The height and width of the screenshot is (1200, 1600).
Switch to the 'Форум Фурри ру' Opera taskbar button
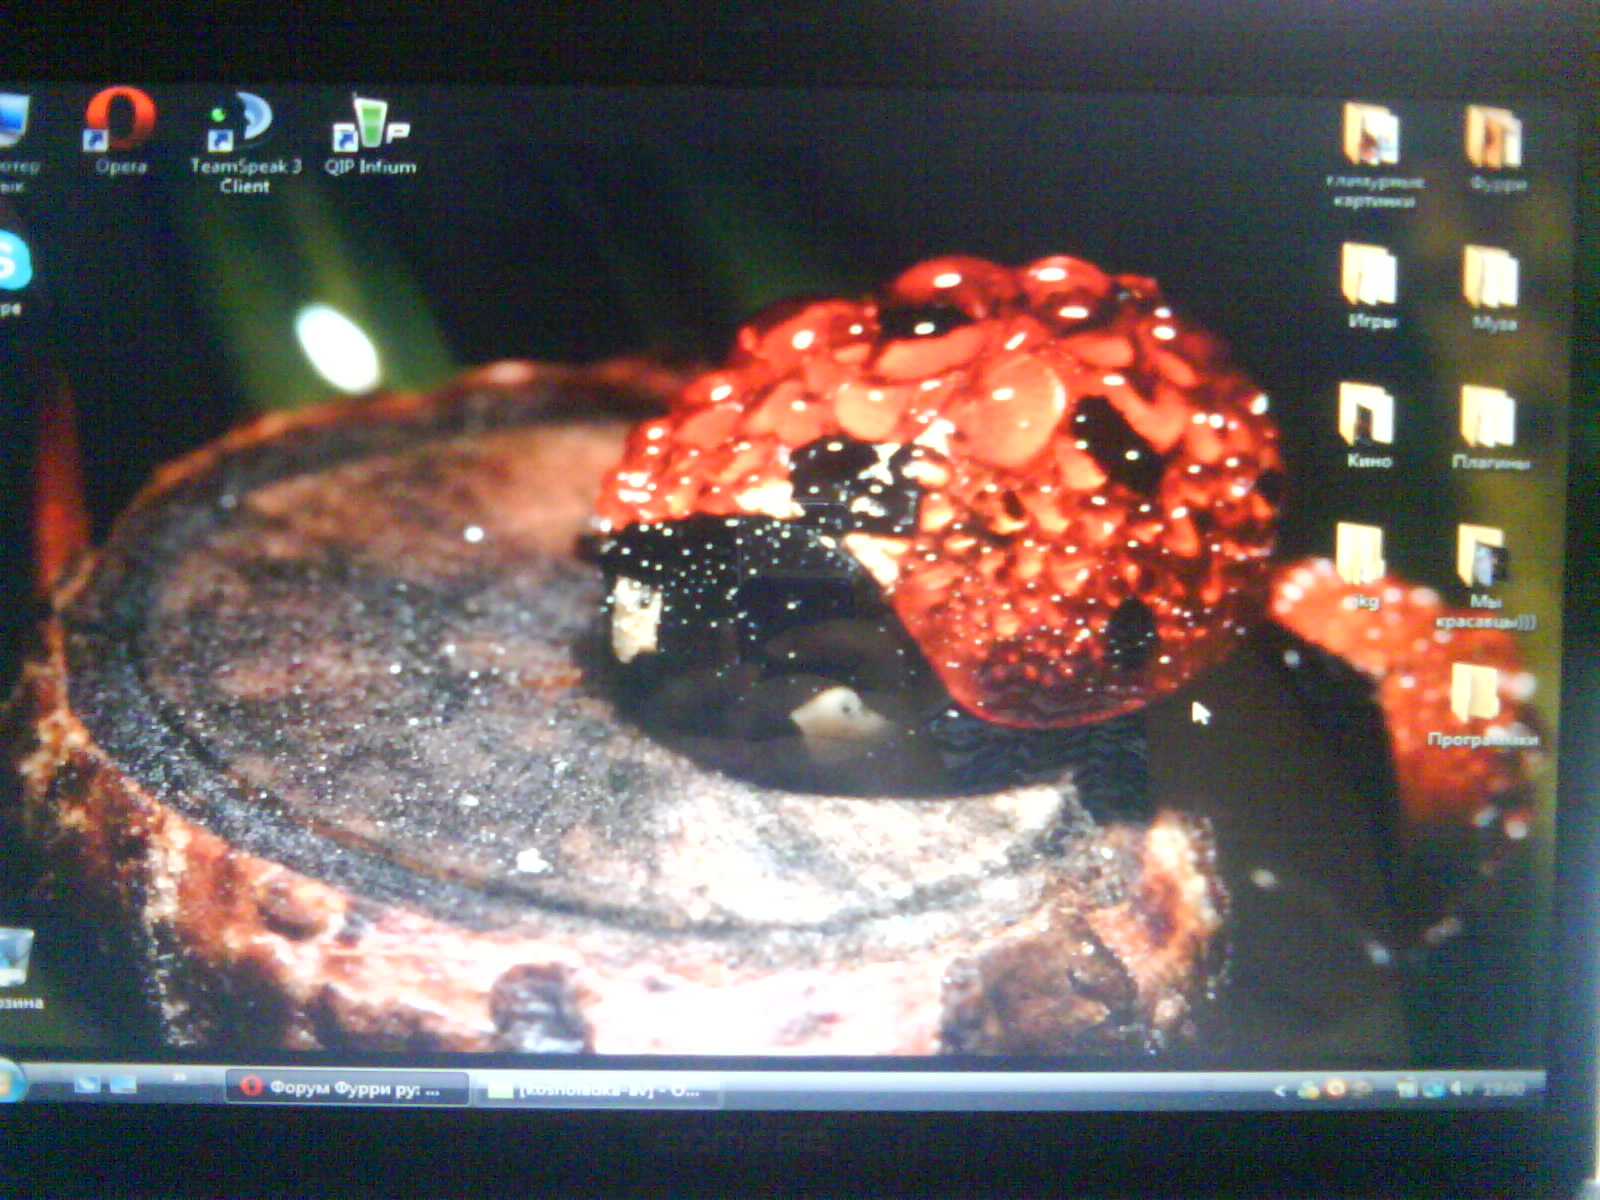(x=347, y=1088)
